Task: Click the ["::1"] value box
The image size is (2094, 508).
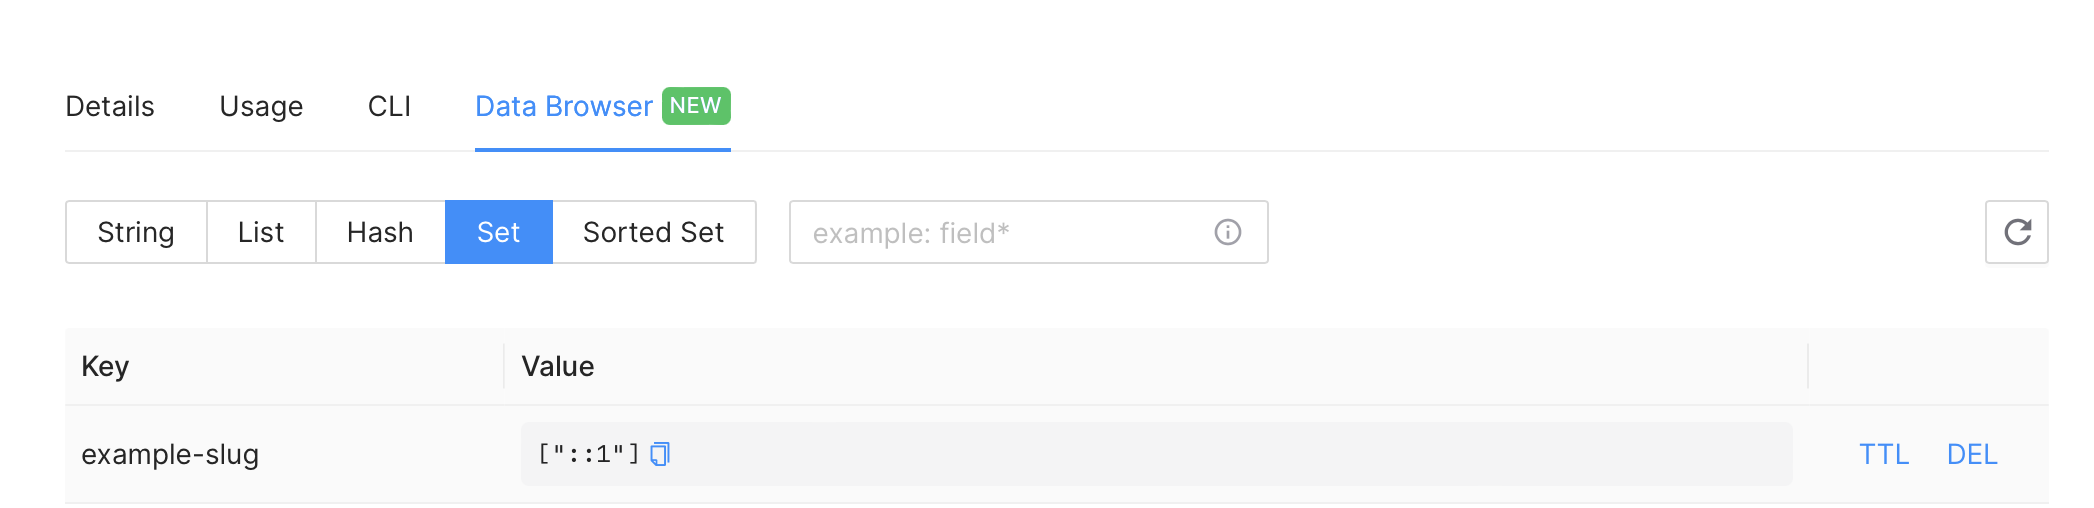Action: [x=1156, y=454]
